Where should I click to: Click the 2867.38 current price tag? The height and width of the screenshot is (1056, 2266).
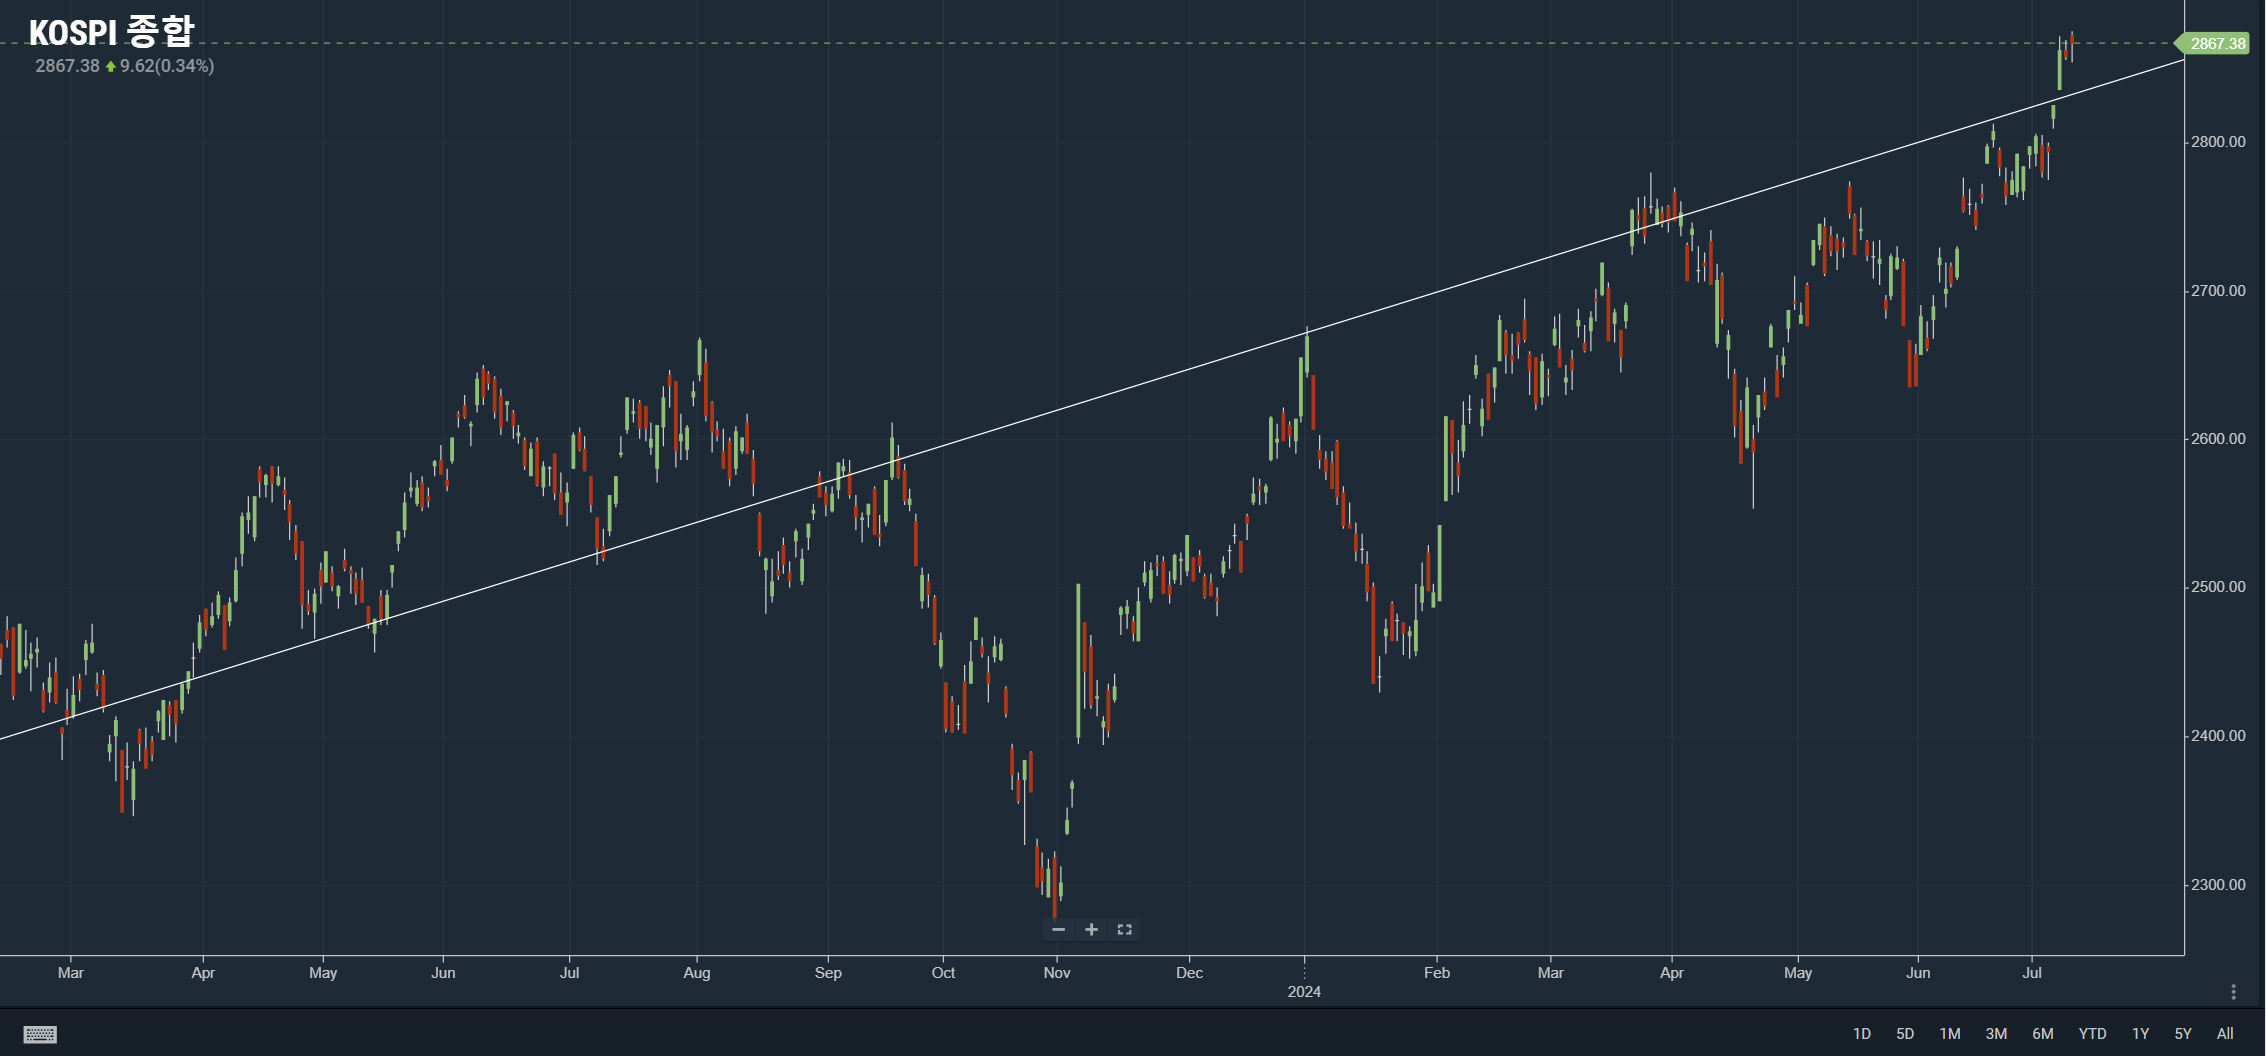(x=2214, y=44)
